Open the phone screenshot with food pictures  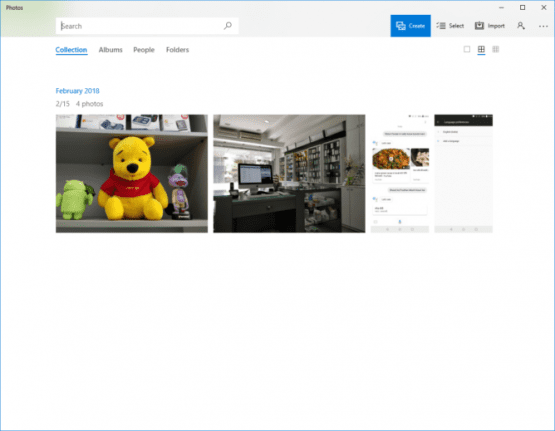(400, 173)
